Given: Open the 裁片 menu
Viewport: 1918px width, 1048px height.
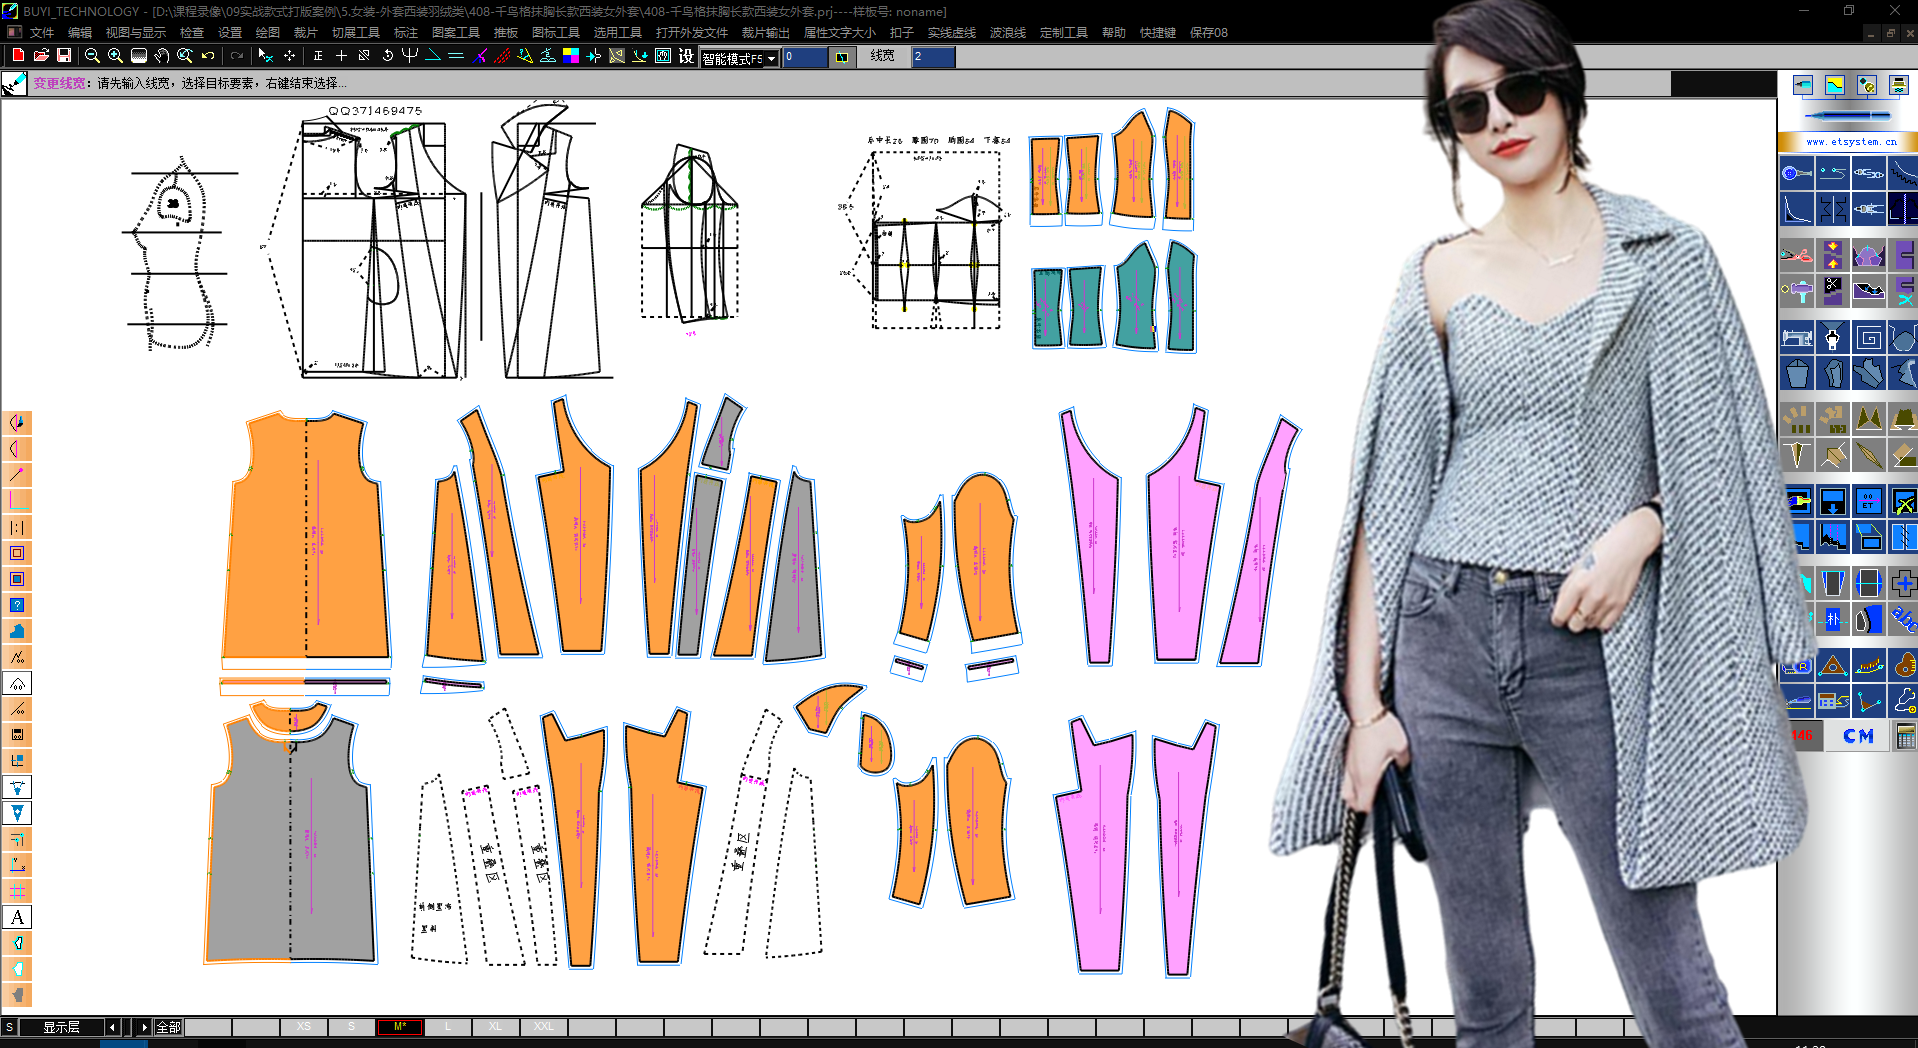Looking at the screenshot, I should (305, 33).
